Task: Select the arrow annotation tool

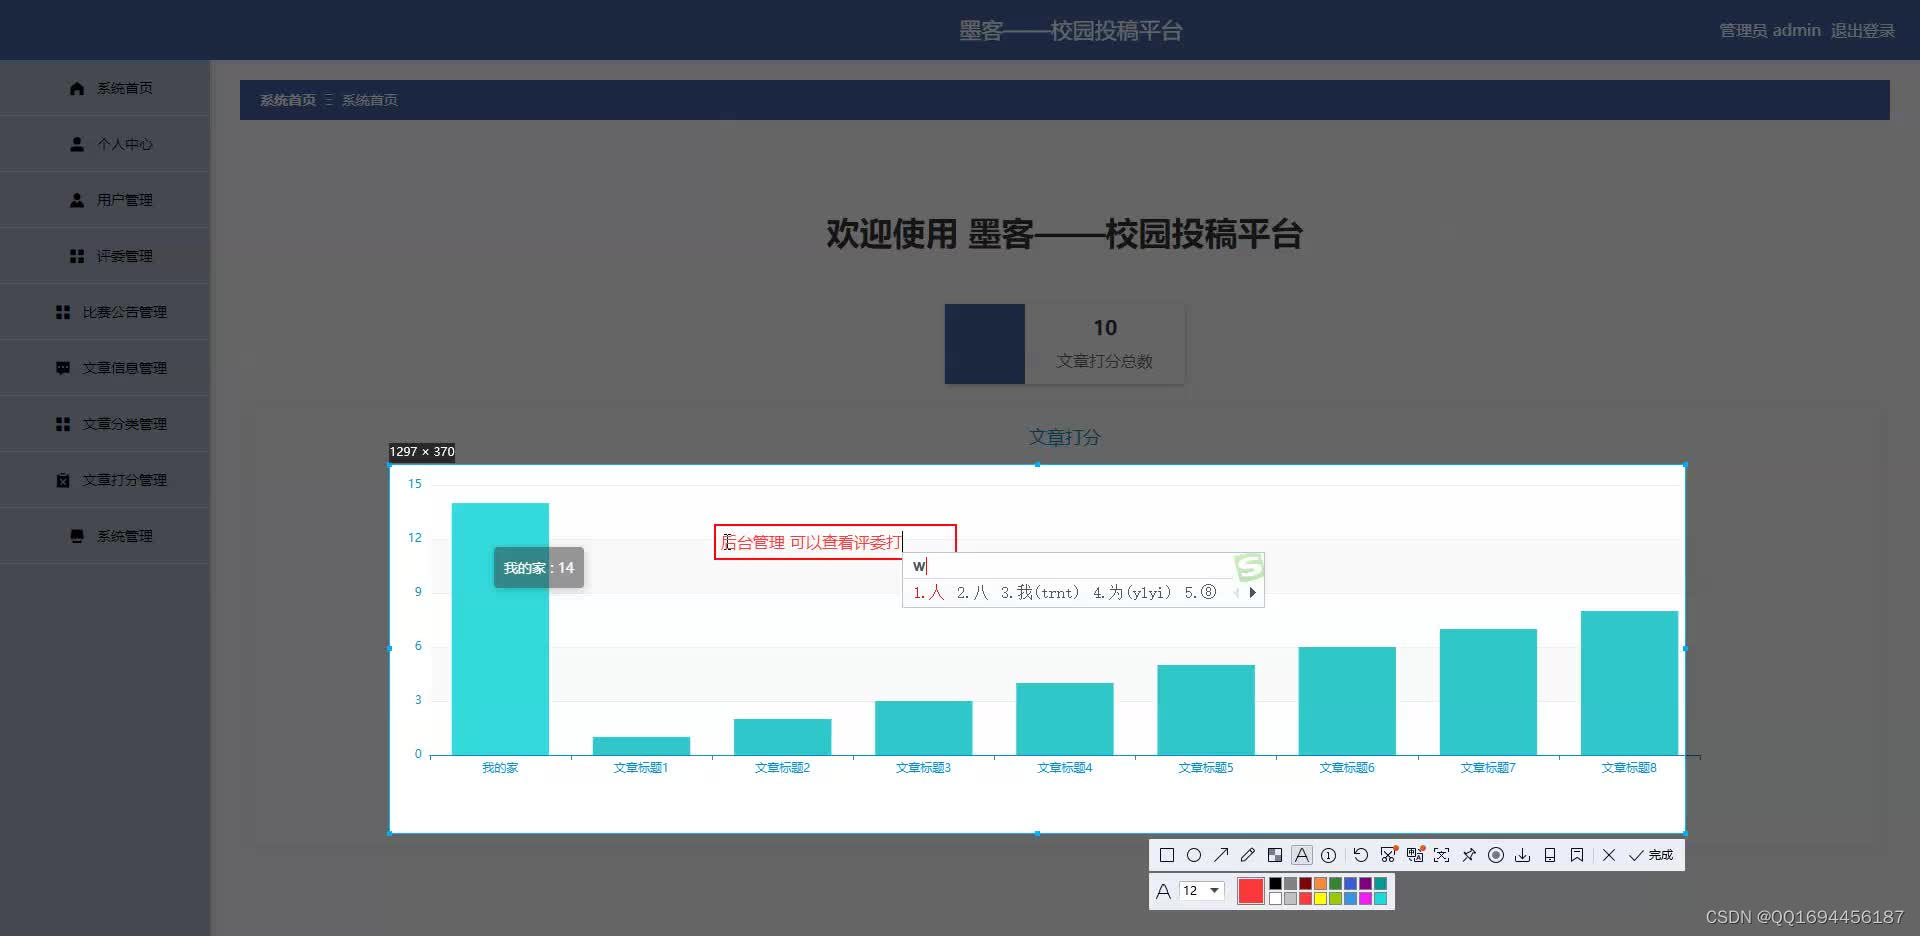Action: (1221, 855)
